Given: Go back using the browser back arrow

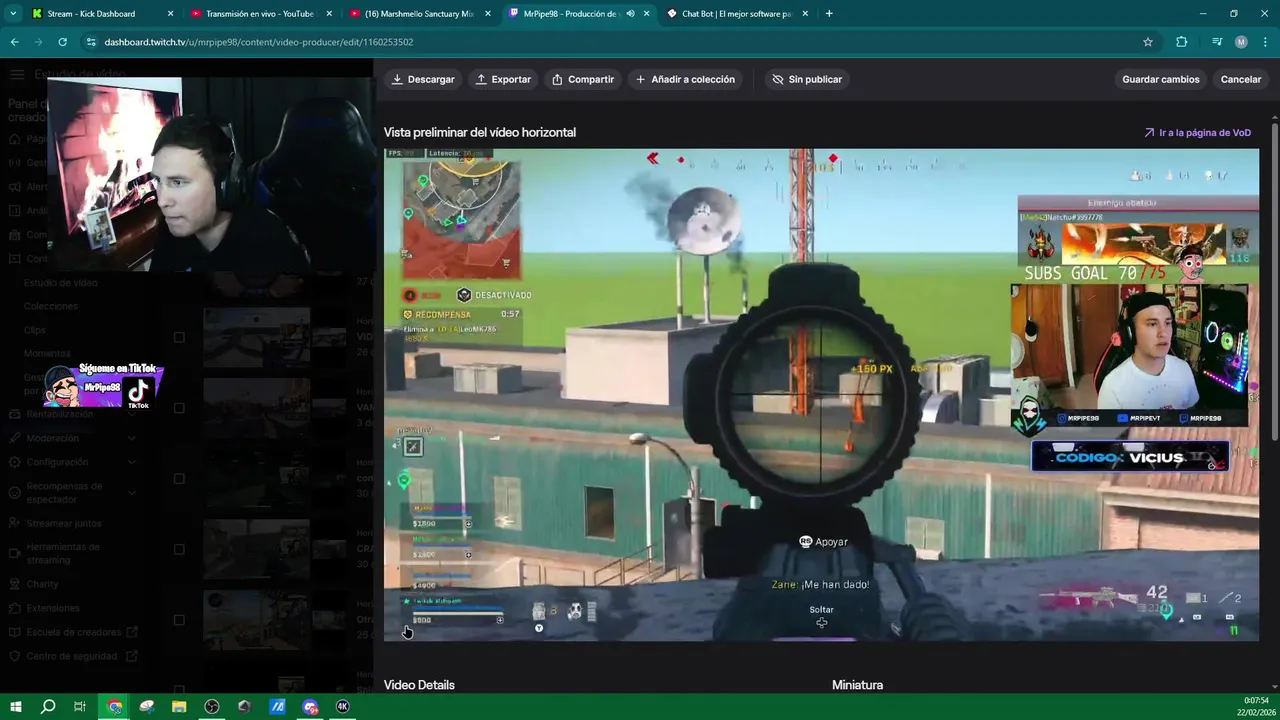Looking at the screenshot, I should (15, 42).
